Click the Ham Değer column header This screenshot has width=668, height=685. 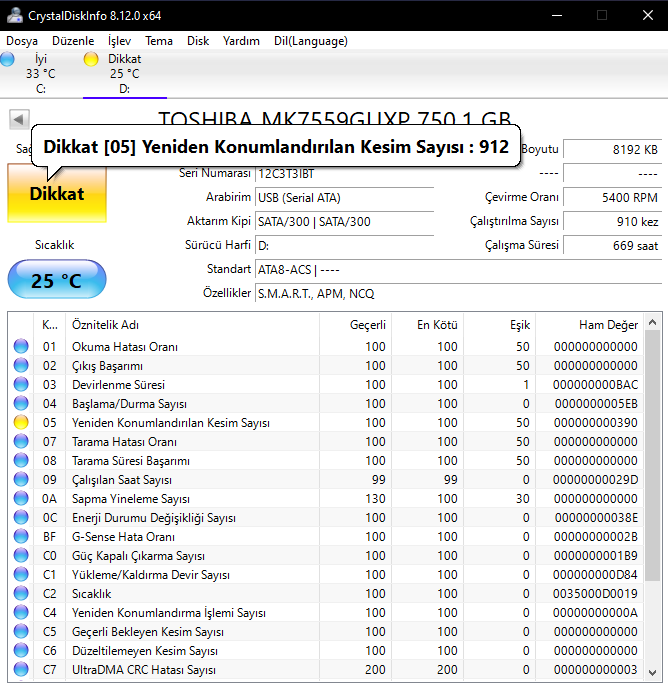[x=608, y=324]
